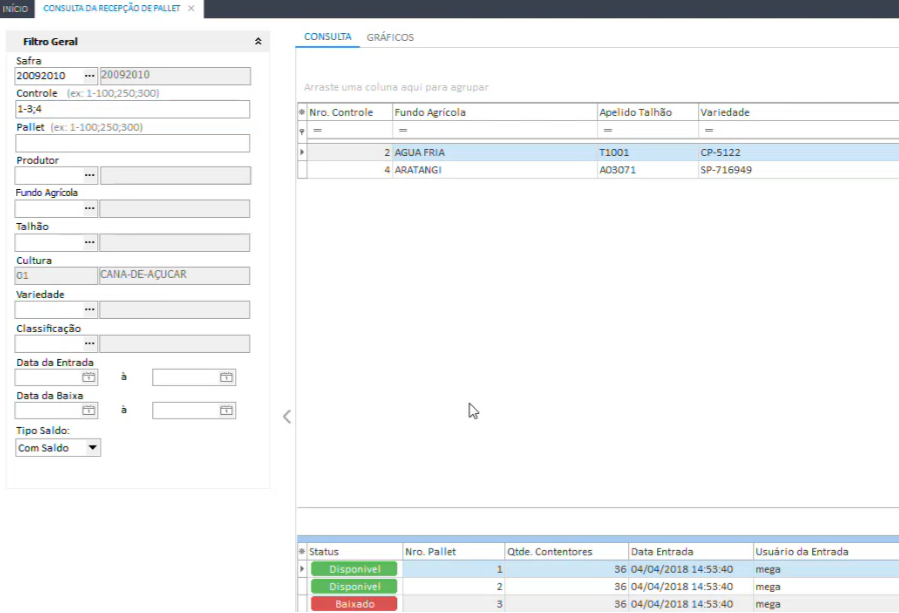Image resolution: width=899 pixels, height=613 pixels.
Task: Click the Pallet filter input field
Action: click(x=132, y=143)
